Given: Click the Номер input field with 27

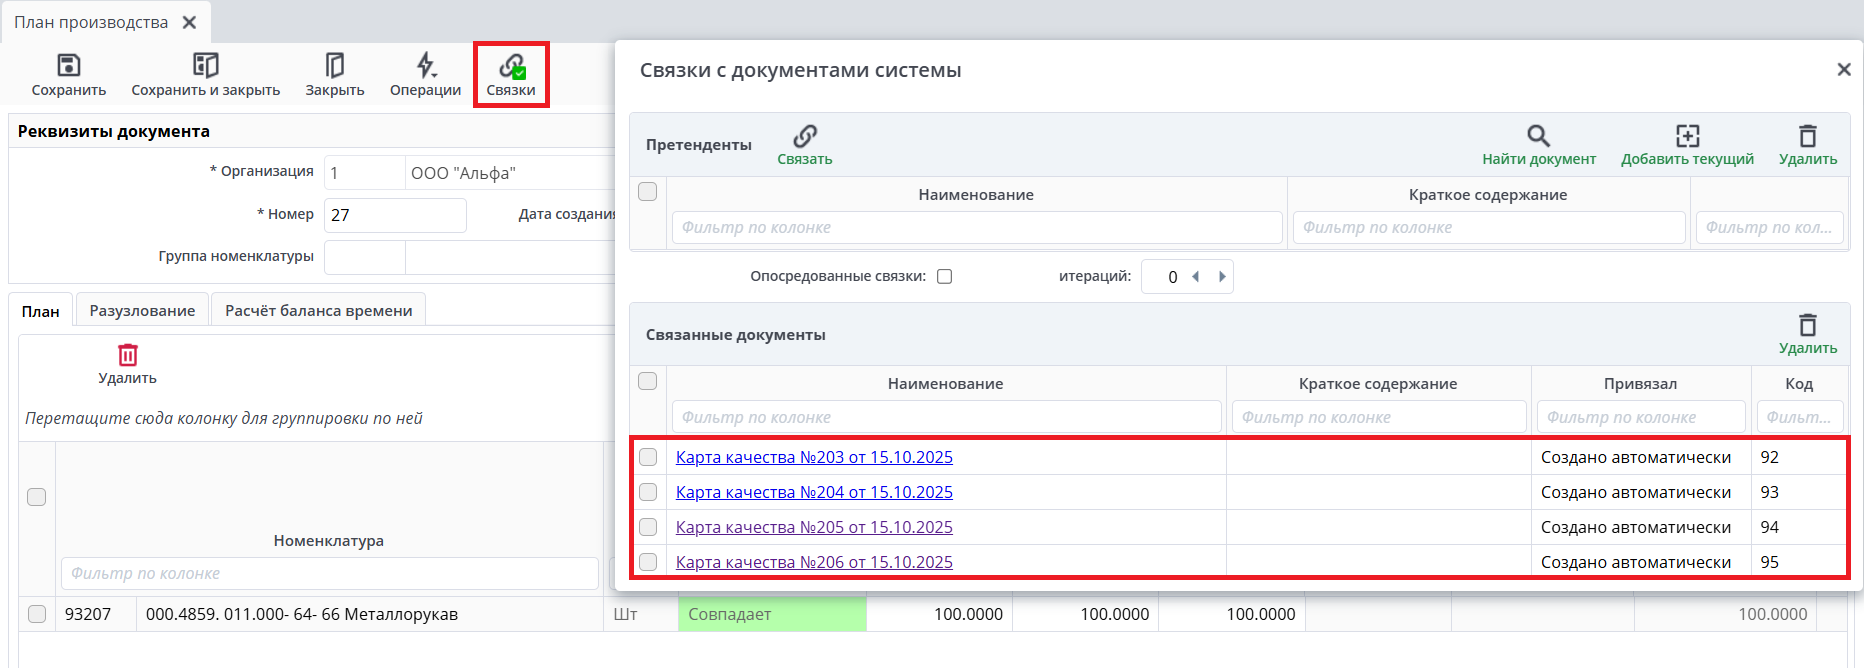Looking at the screenshot, I should click(x=395, y=215).
